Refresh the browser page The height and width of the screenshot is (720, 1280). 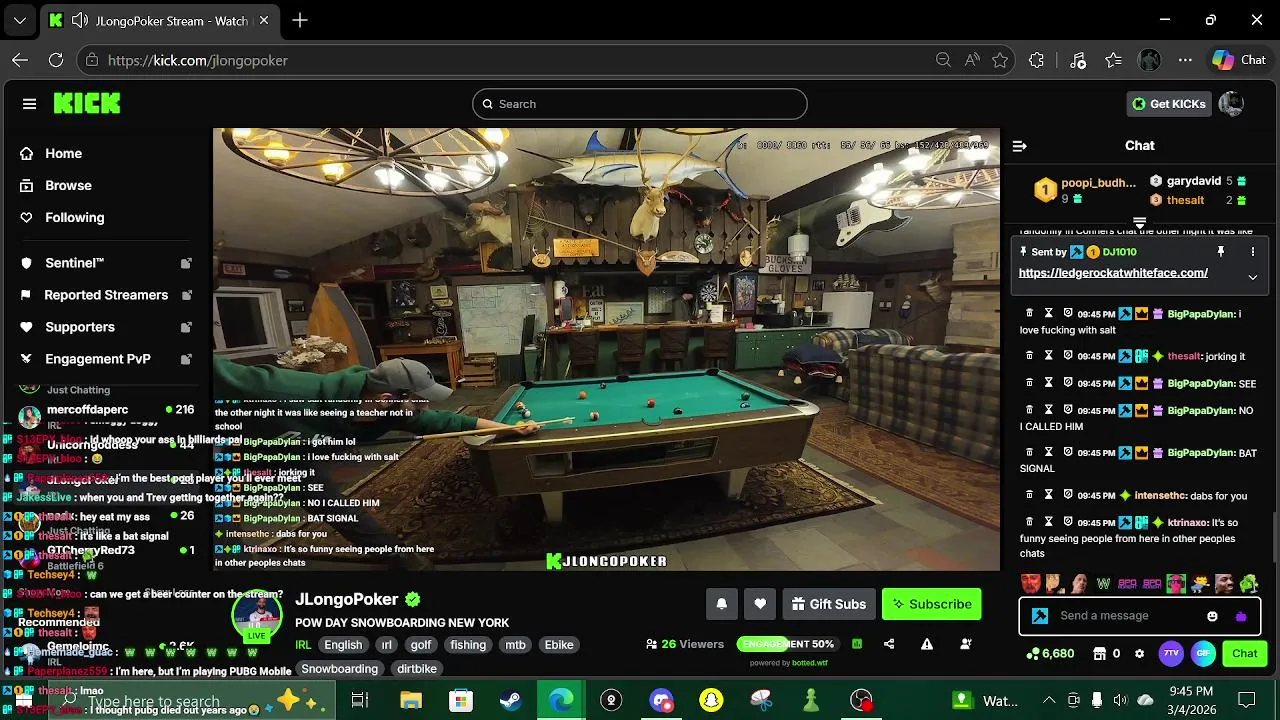[x=56, y=60]
